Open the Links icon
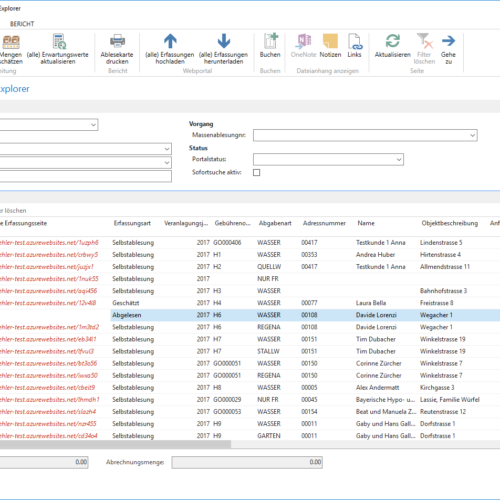 click(355, 41)
